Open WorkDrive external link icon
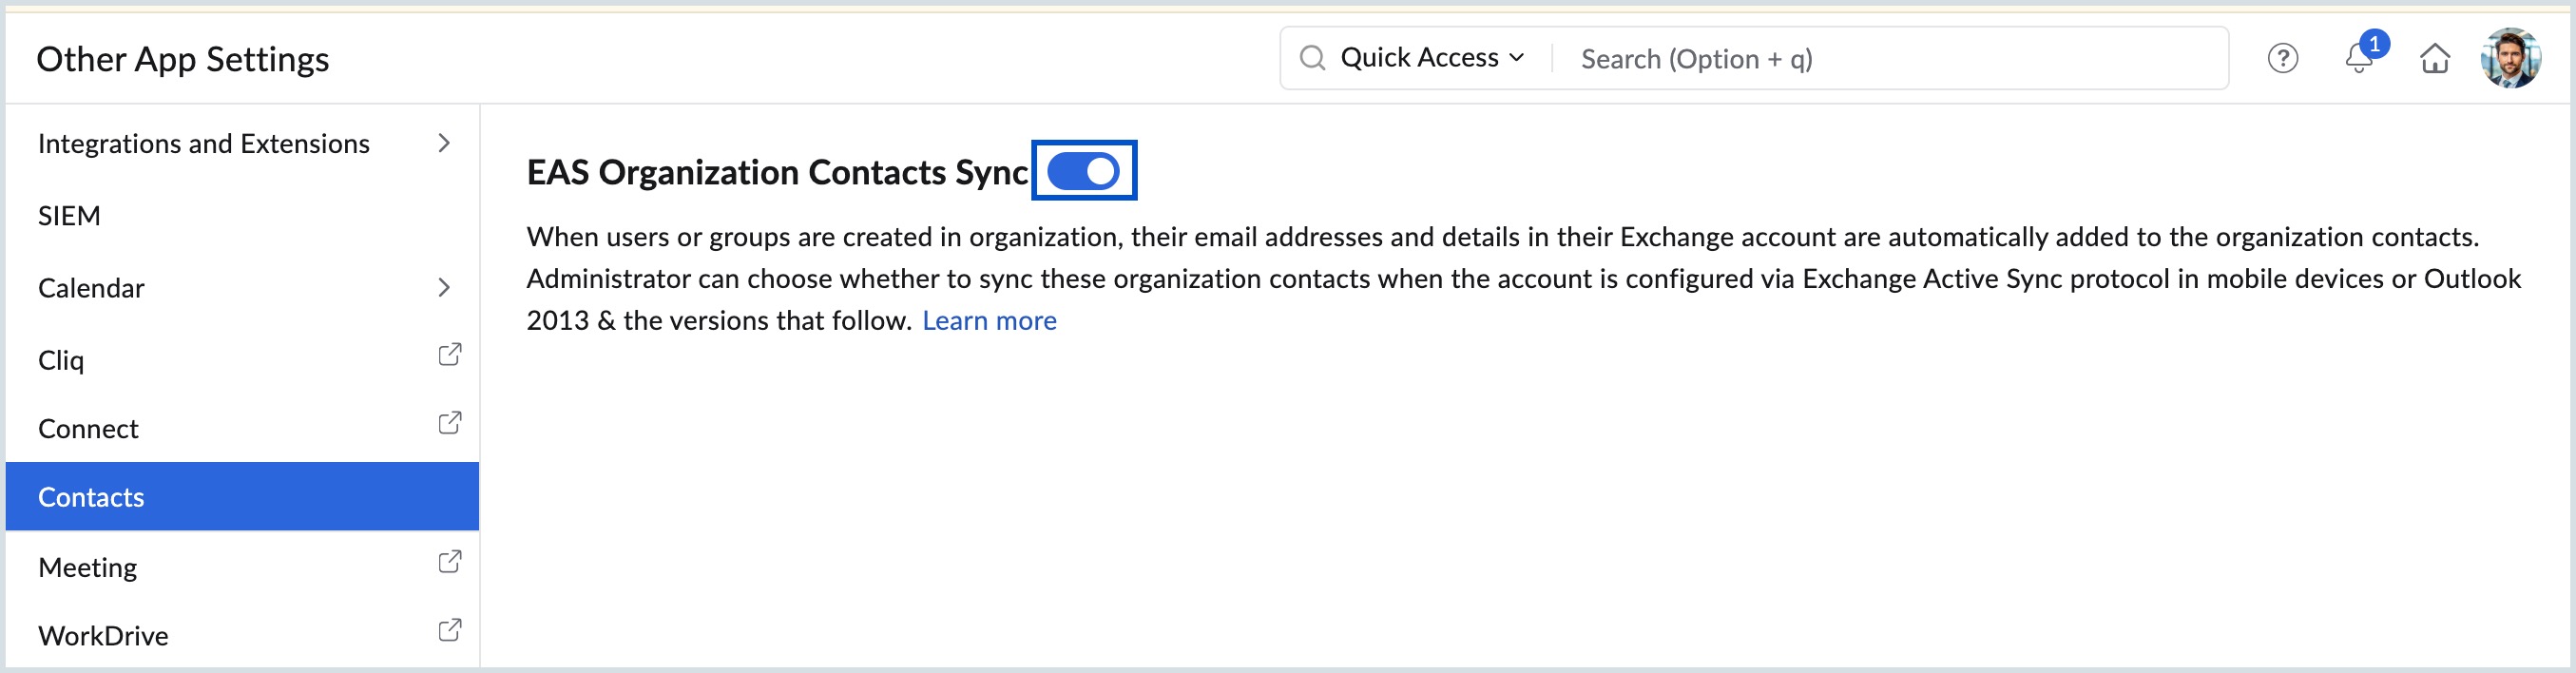The width and height of the screenshot is (2576, 673). 450,630
